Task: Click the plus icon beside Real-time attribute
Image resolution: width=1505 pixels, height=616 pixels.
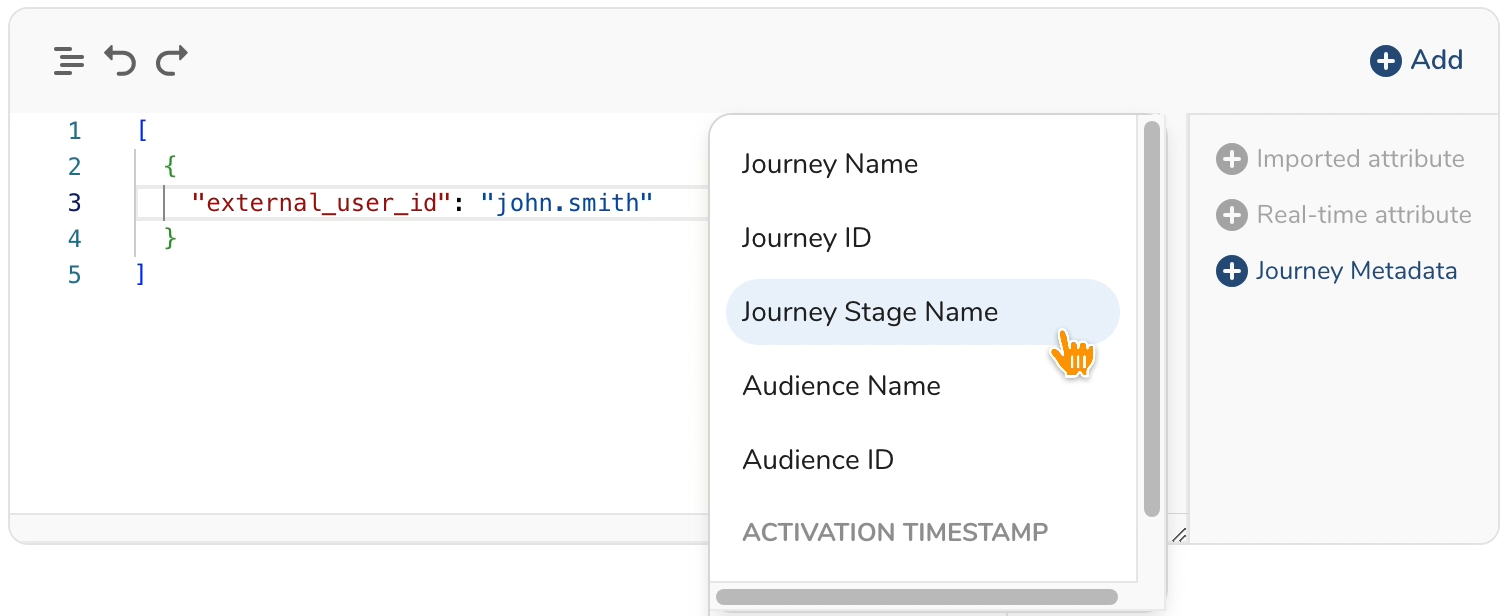Action: [1231, 215]
